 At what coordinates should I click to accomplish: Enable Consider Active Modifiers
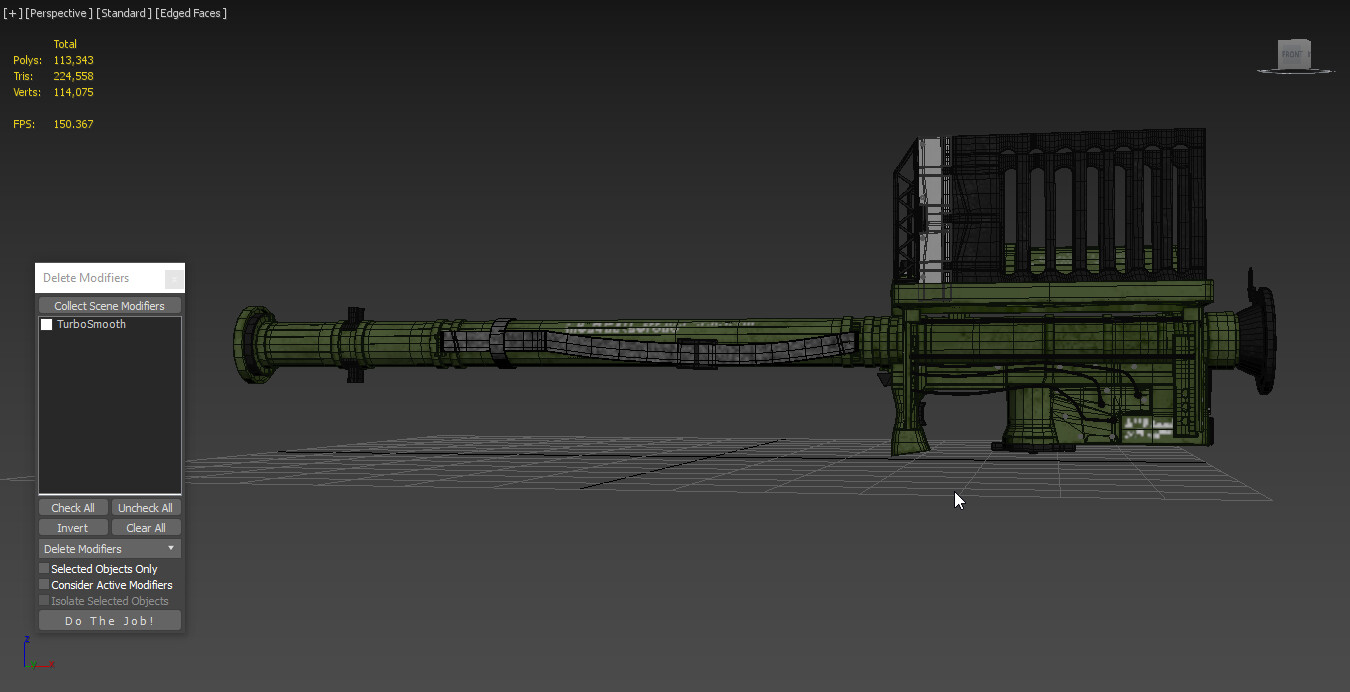click(44, 584)
